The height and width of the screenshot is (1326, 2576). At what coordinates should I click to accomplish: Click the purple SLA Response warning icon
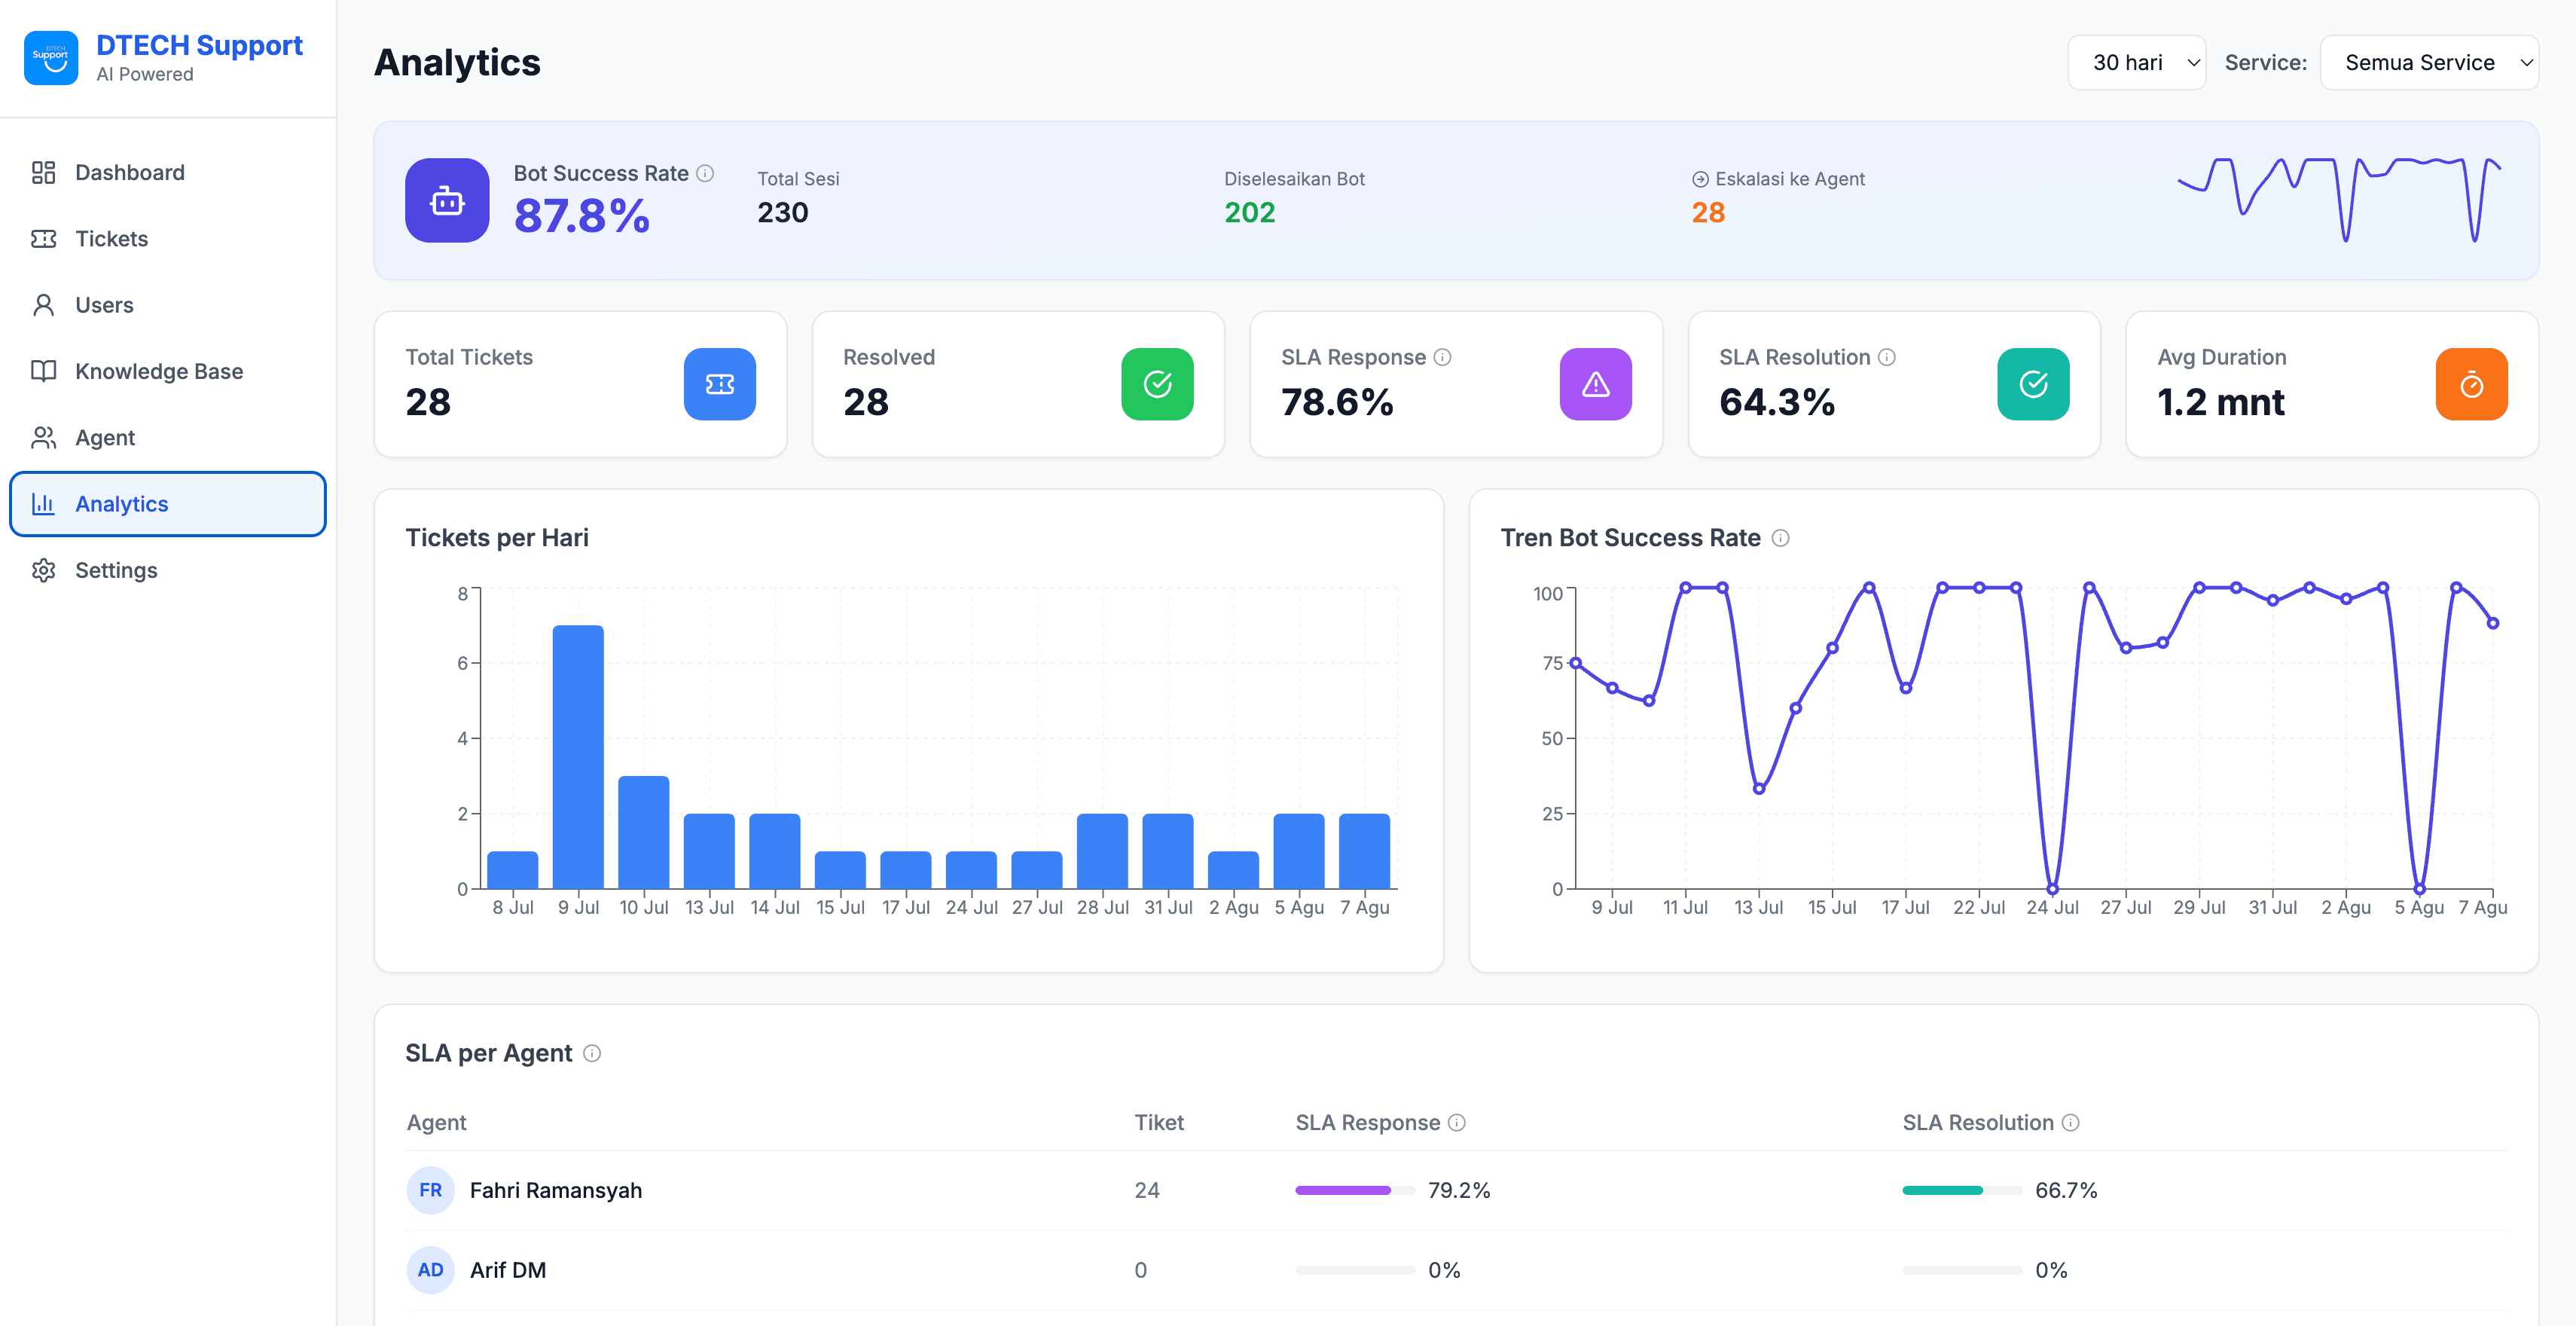[x=1595, y=384]
